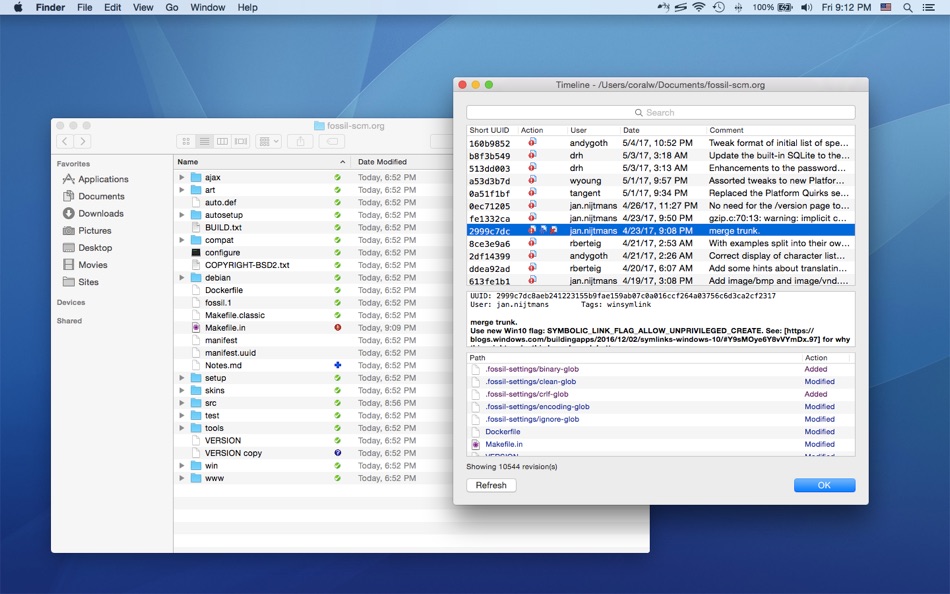
Task: Click the Time Machine menu bar icon
Action: pos(718,7)
